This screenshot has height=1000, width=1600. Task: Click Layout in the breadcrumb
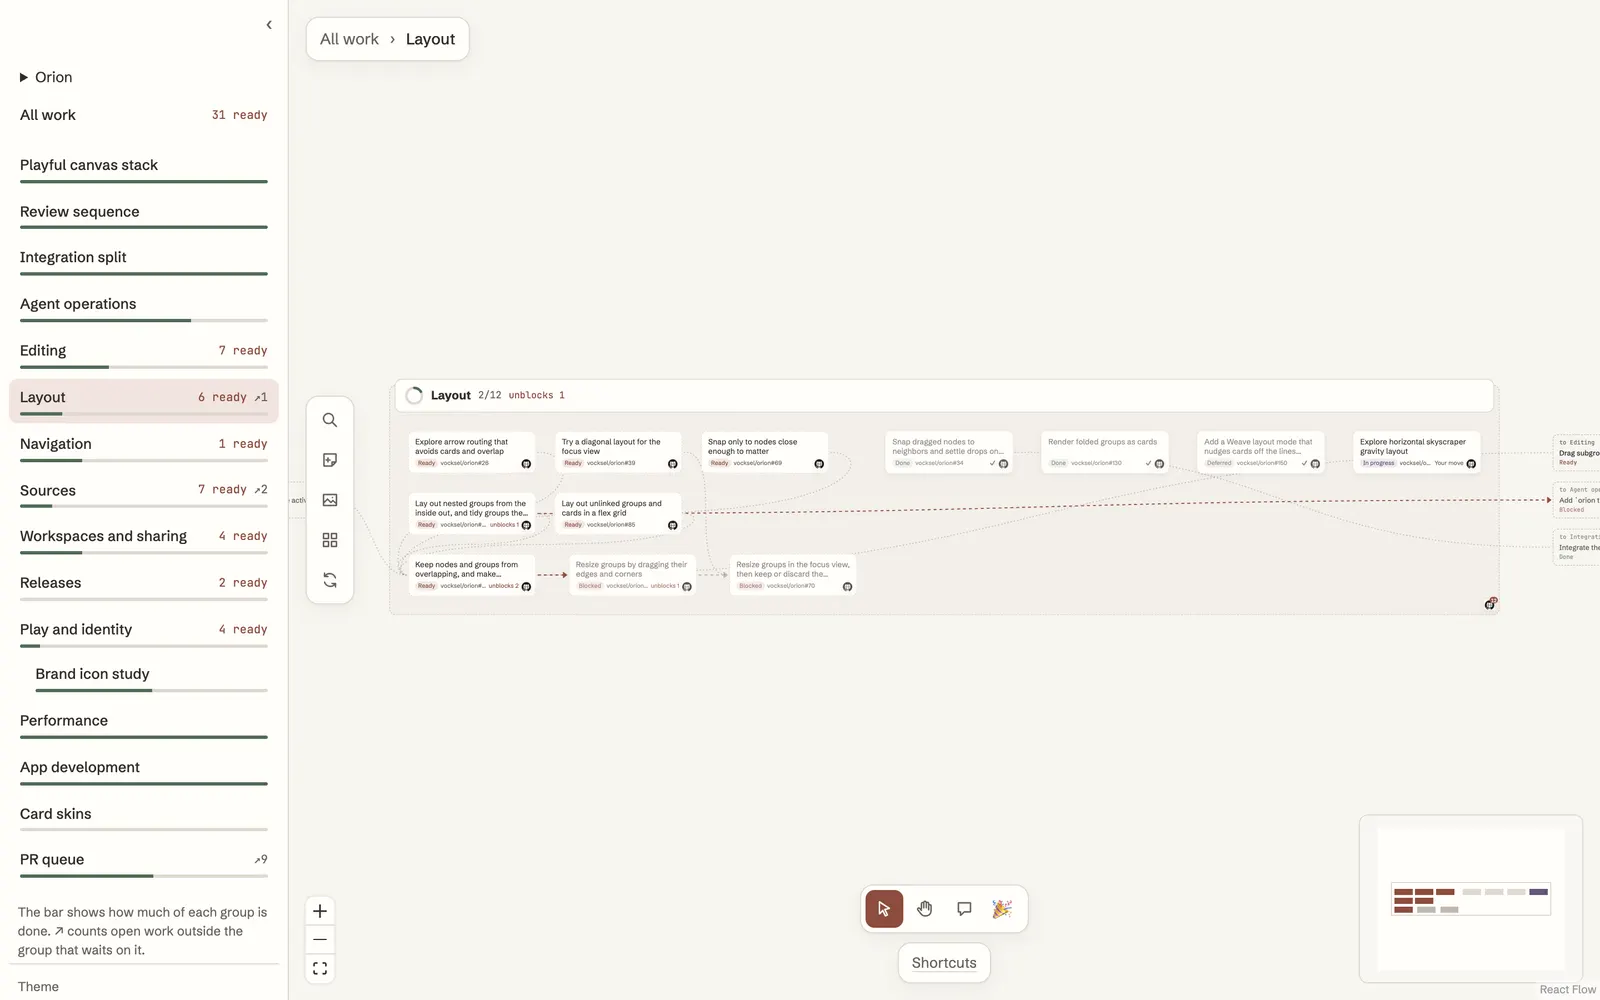(430, 39)
